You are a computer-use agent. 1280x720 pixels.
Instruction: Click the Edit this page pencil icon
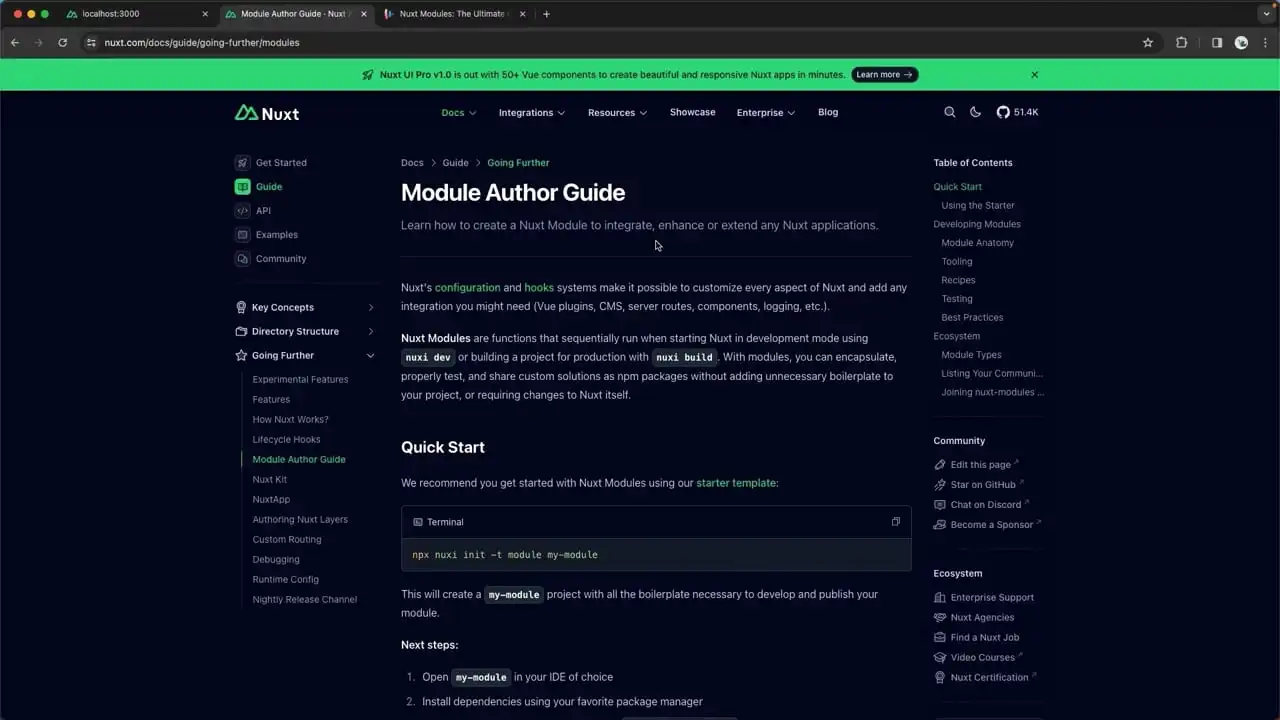[x=940, y=465]
